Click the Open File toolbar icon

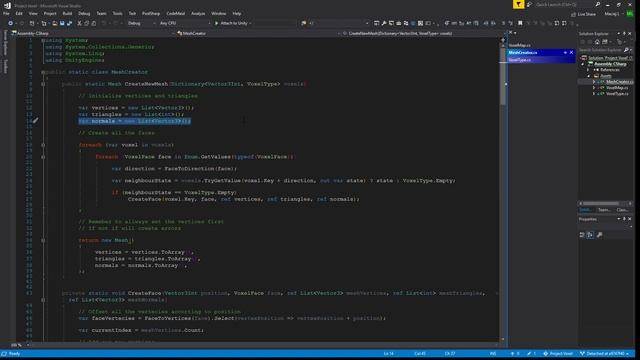coord(55,23)
